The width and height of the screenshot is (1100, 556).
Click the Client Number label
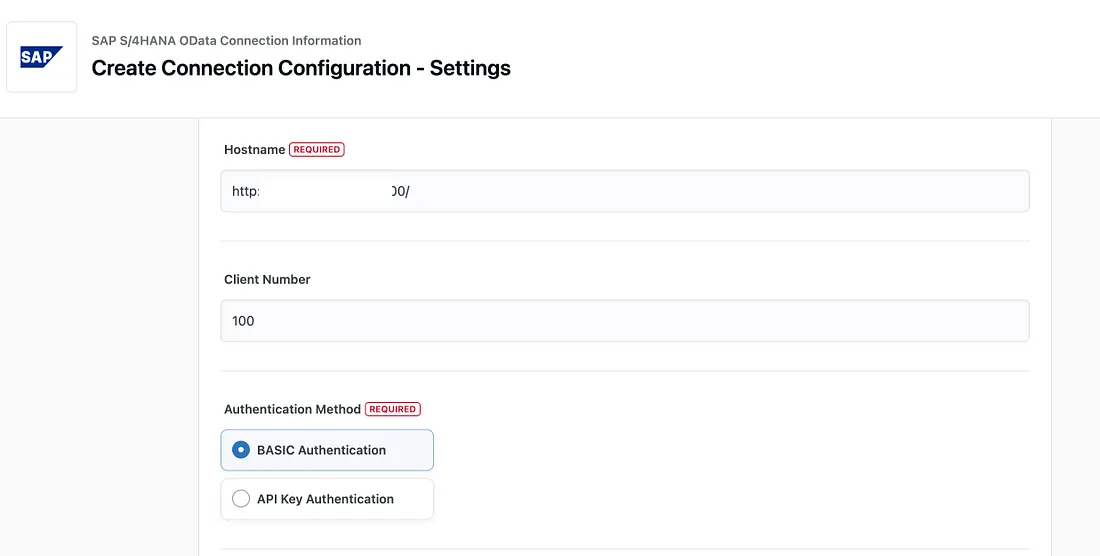267,280
